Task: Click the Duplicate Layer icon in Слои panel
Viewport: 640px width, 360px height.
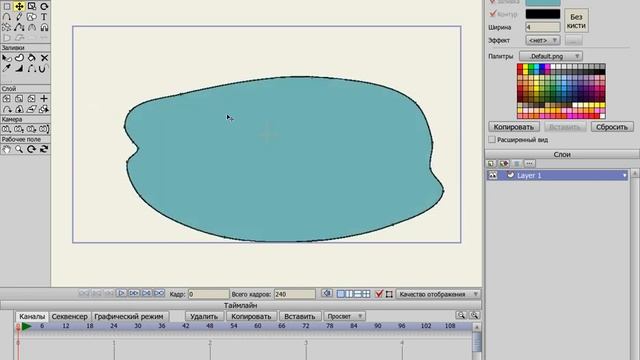Action: pyautogui.click(x=504, y=164)
